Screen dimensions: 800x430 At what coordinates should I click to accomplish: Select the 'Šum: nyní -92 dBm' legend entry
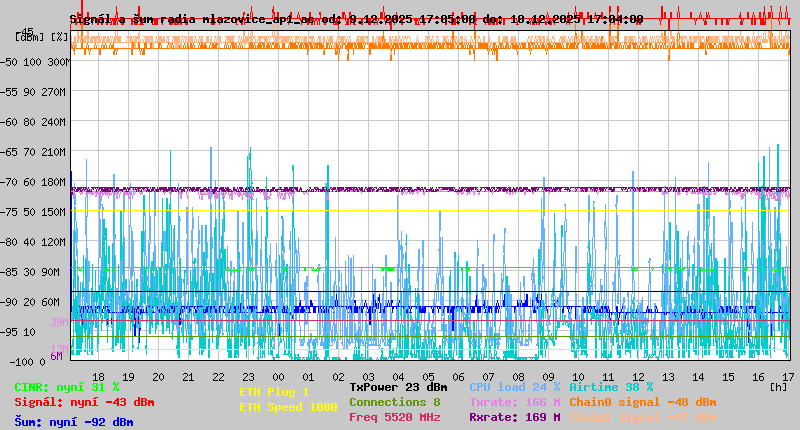pos(74,422)
